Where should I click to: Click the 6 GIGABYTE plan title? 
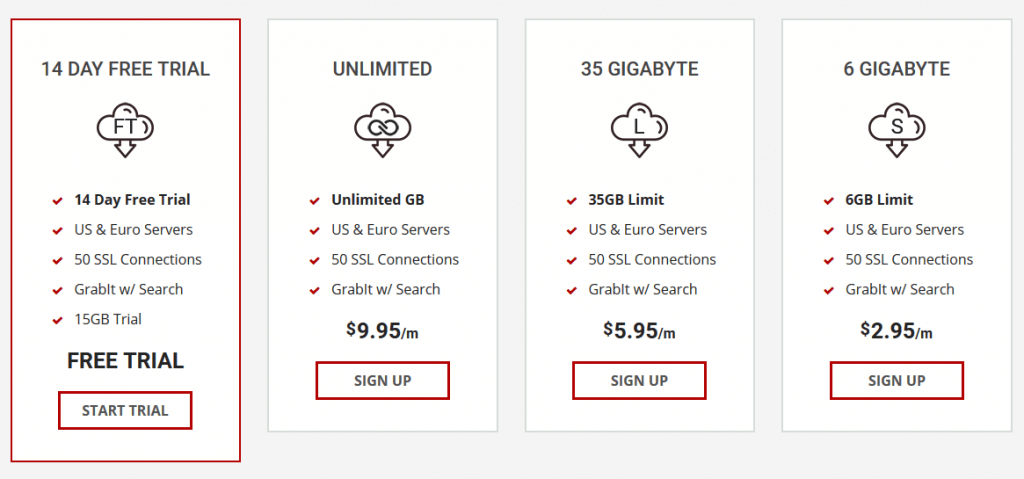pos(896,69)
